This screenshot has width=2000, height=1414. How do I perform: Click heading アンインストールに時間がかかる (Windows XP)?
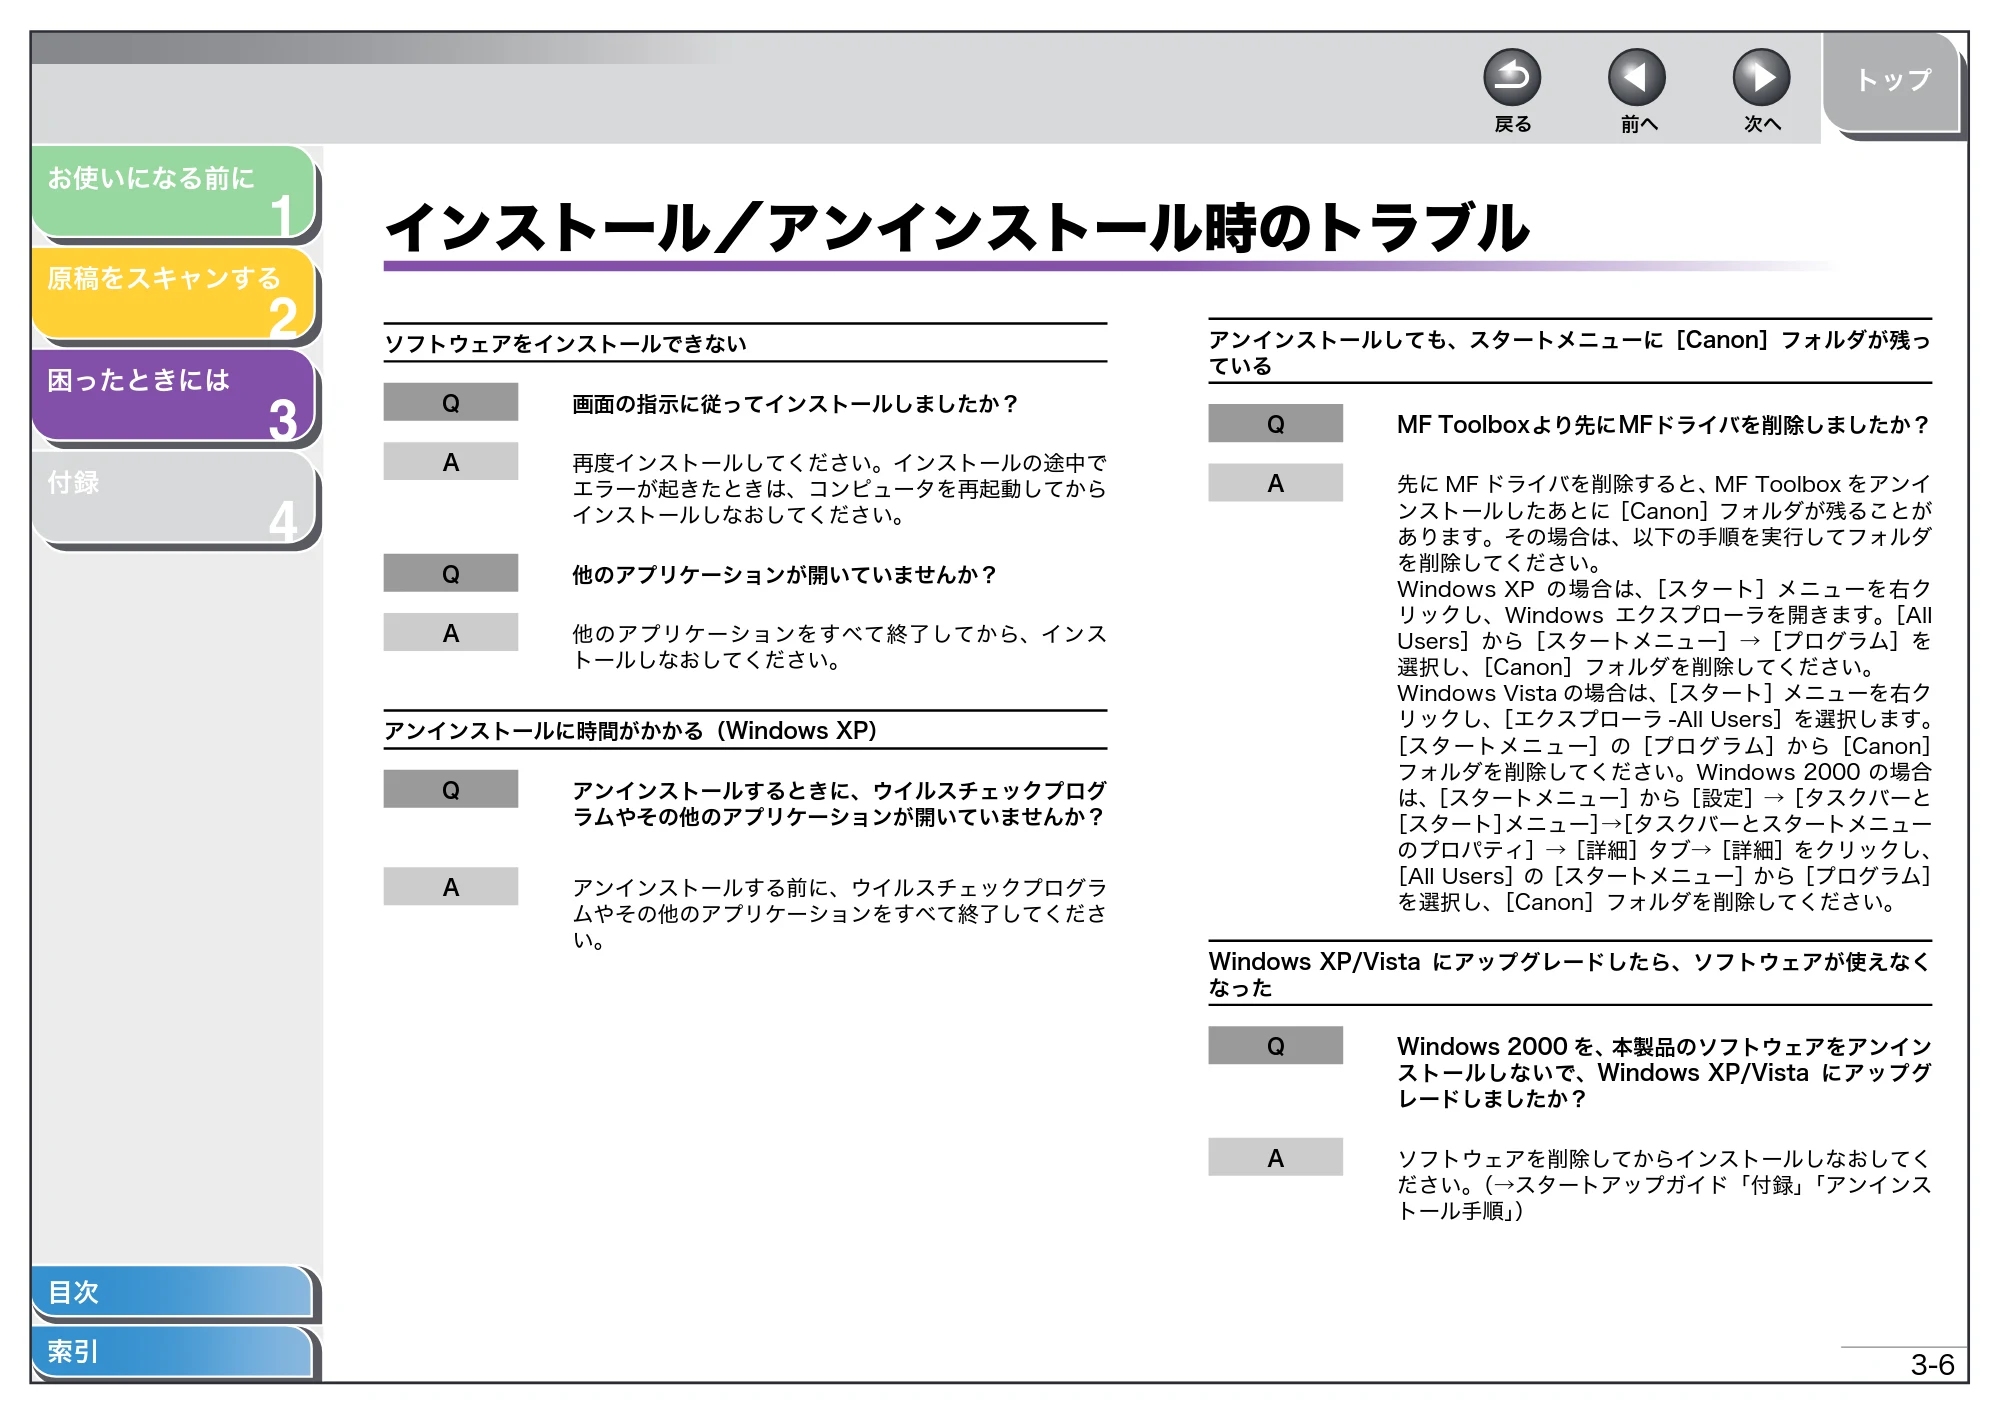[x=631, y=731]
